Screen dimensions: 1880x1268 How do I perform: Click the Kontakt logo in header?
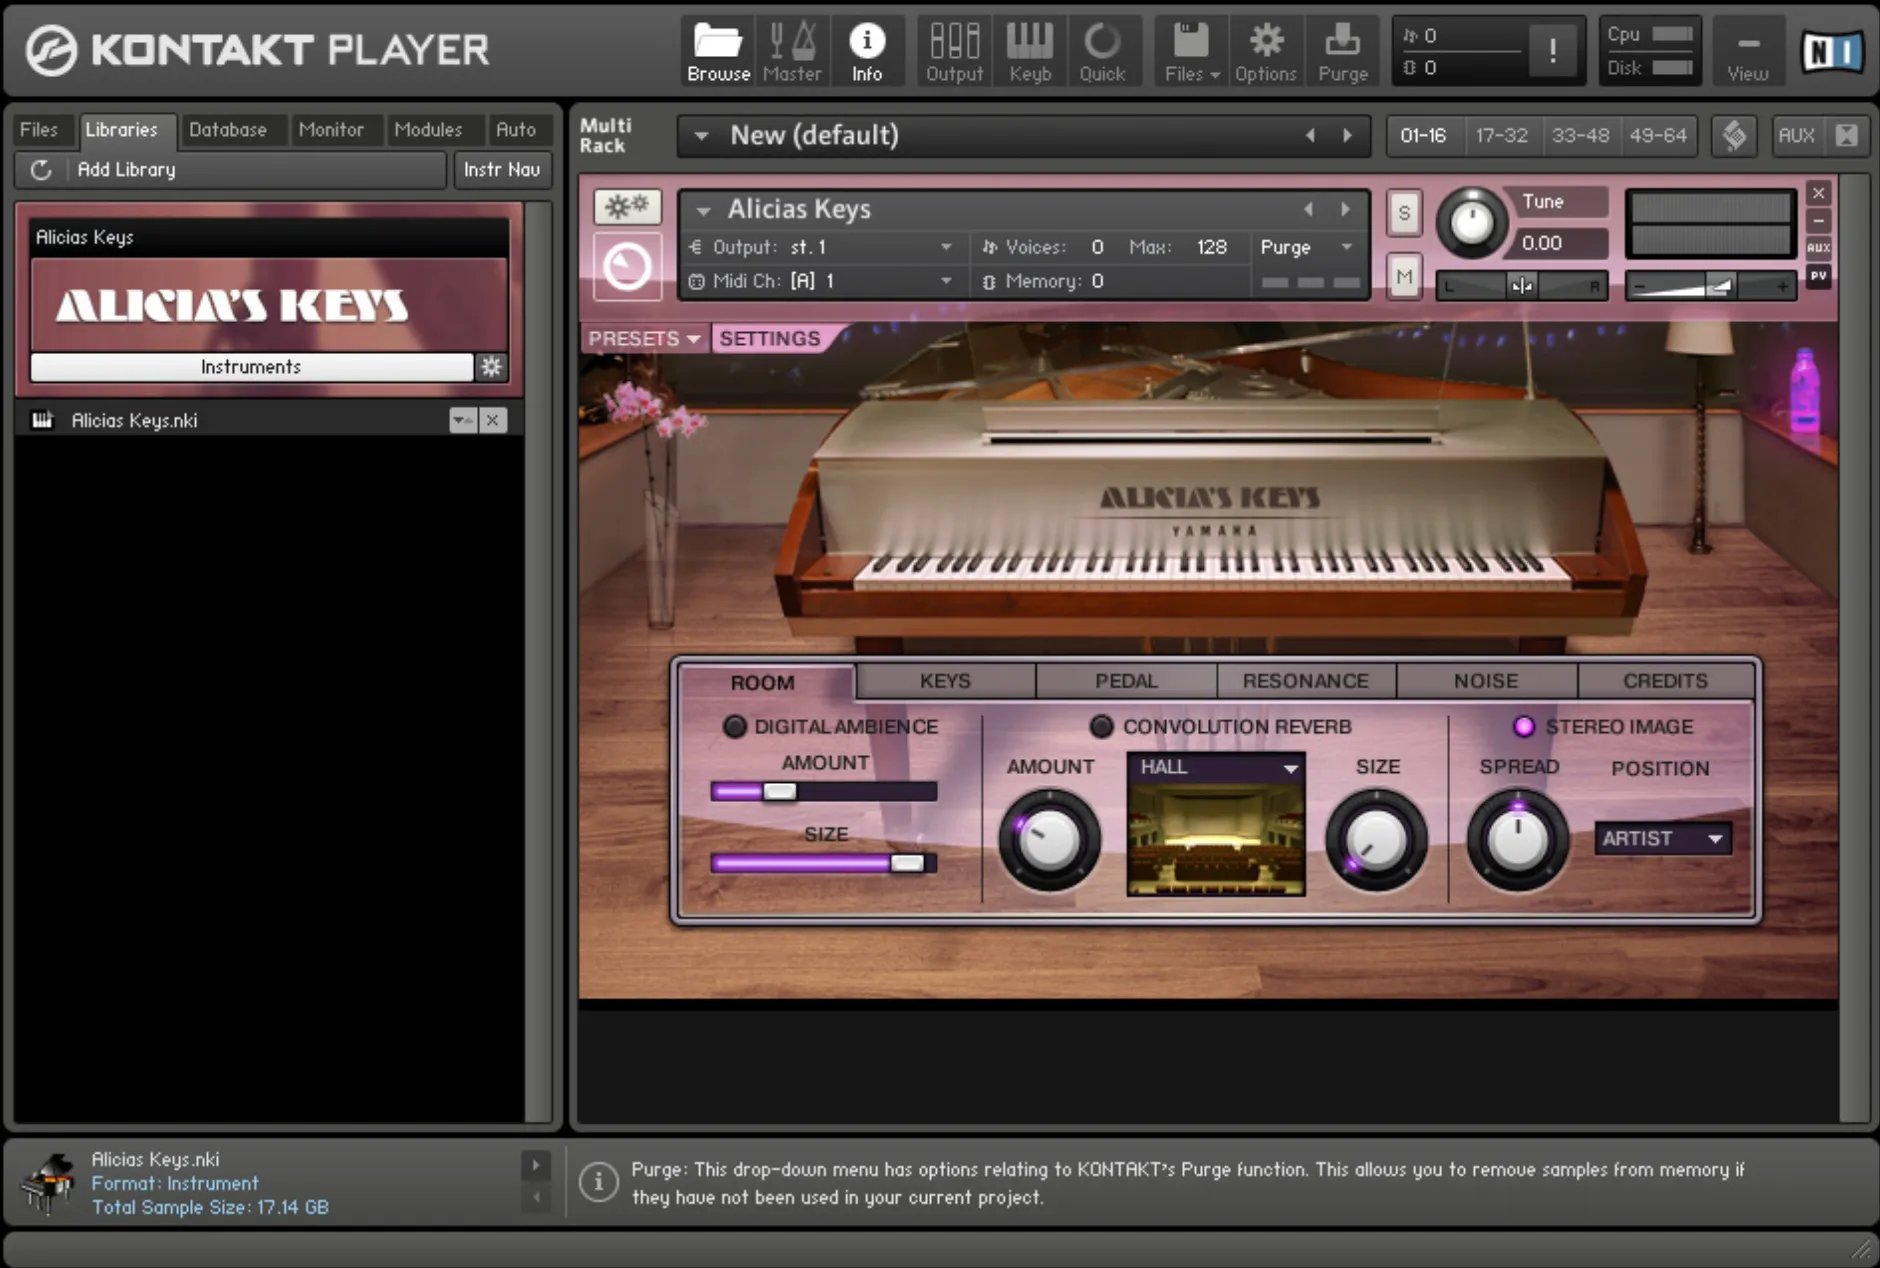[52, 50]
